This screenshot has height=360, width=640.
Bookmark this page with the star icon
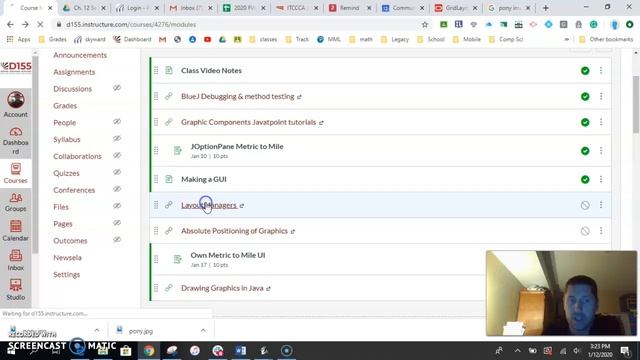coord(425,24)
